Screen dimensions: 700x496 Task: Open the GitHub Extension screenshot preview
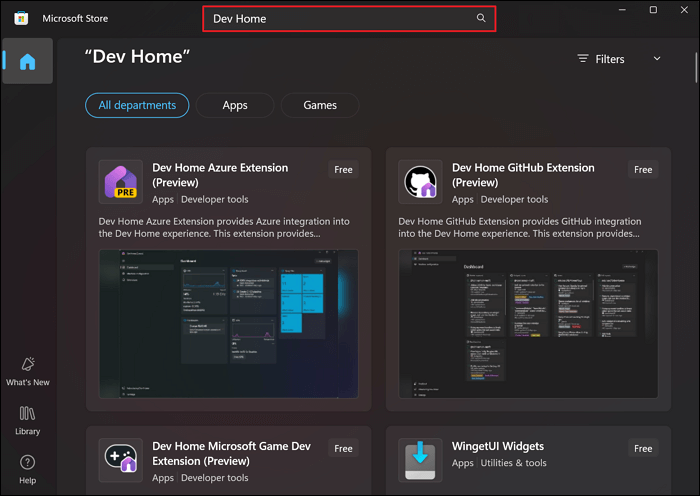click(x=528, y=324)
